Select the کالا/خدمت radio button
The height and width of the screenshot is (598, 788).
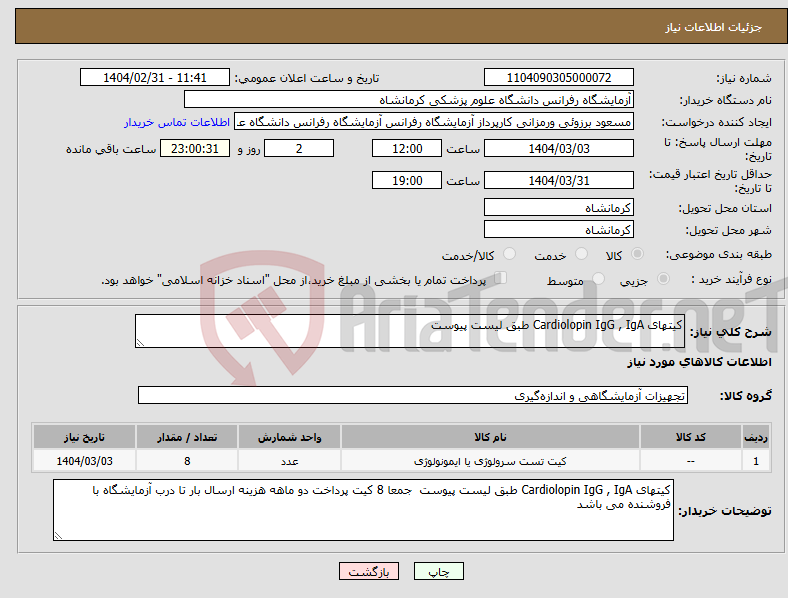(x=509, y=254)
